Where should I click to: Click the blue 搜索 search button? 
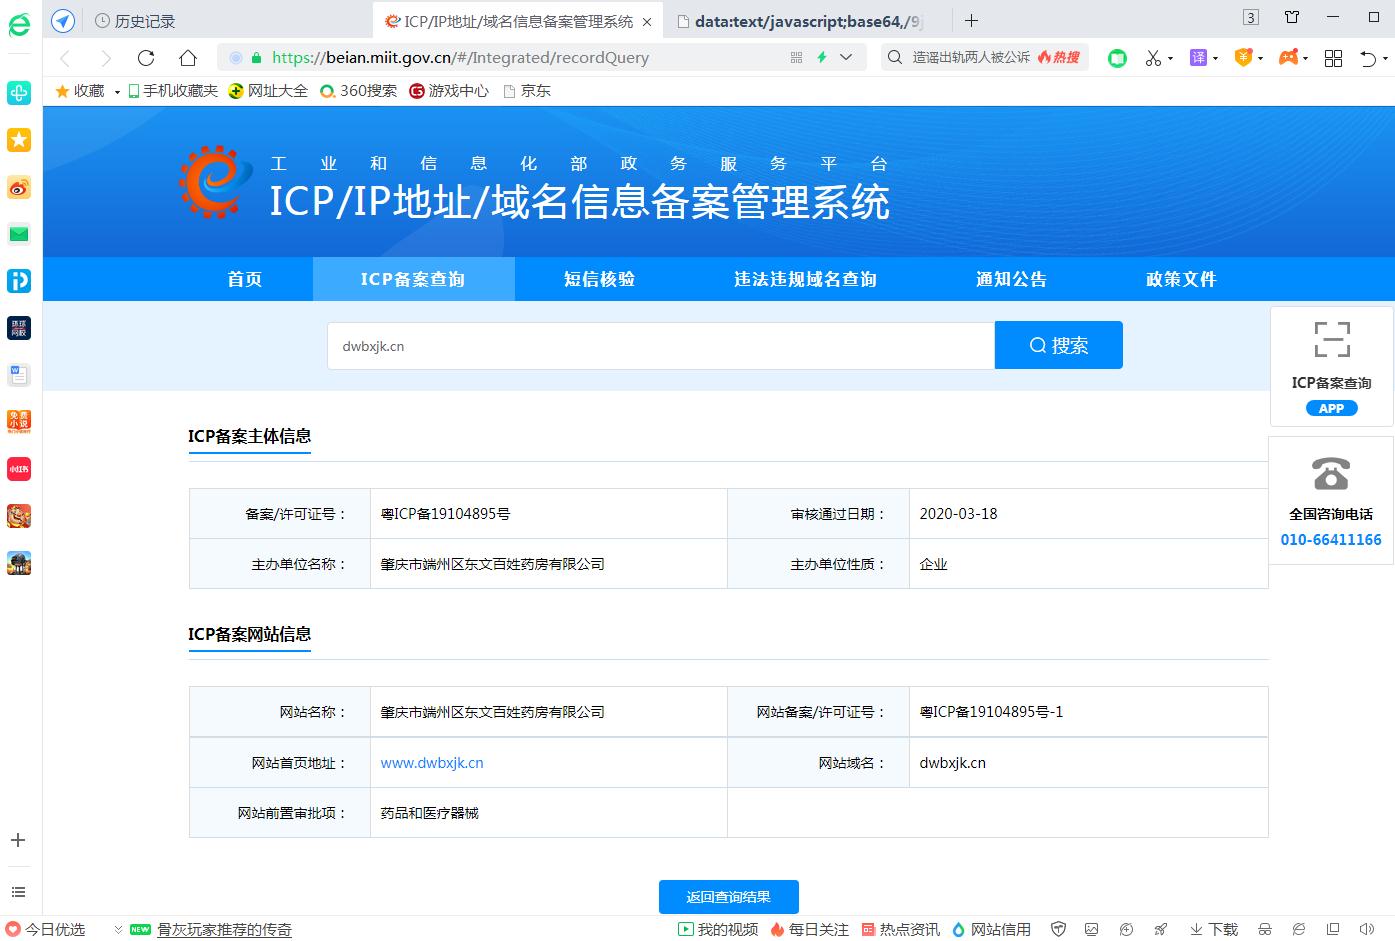[x=1058, y=345]
